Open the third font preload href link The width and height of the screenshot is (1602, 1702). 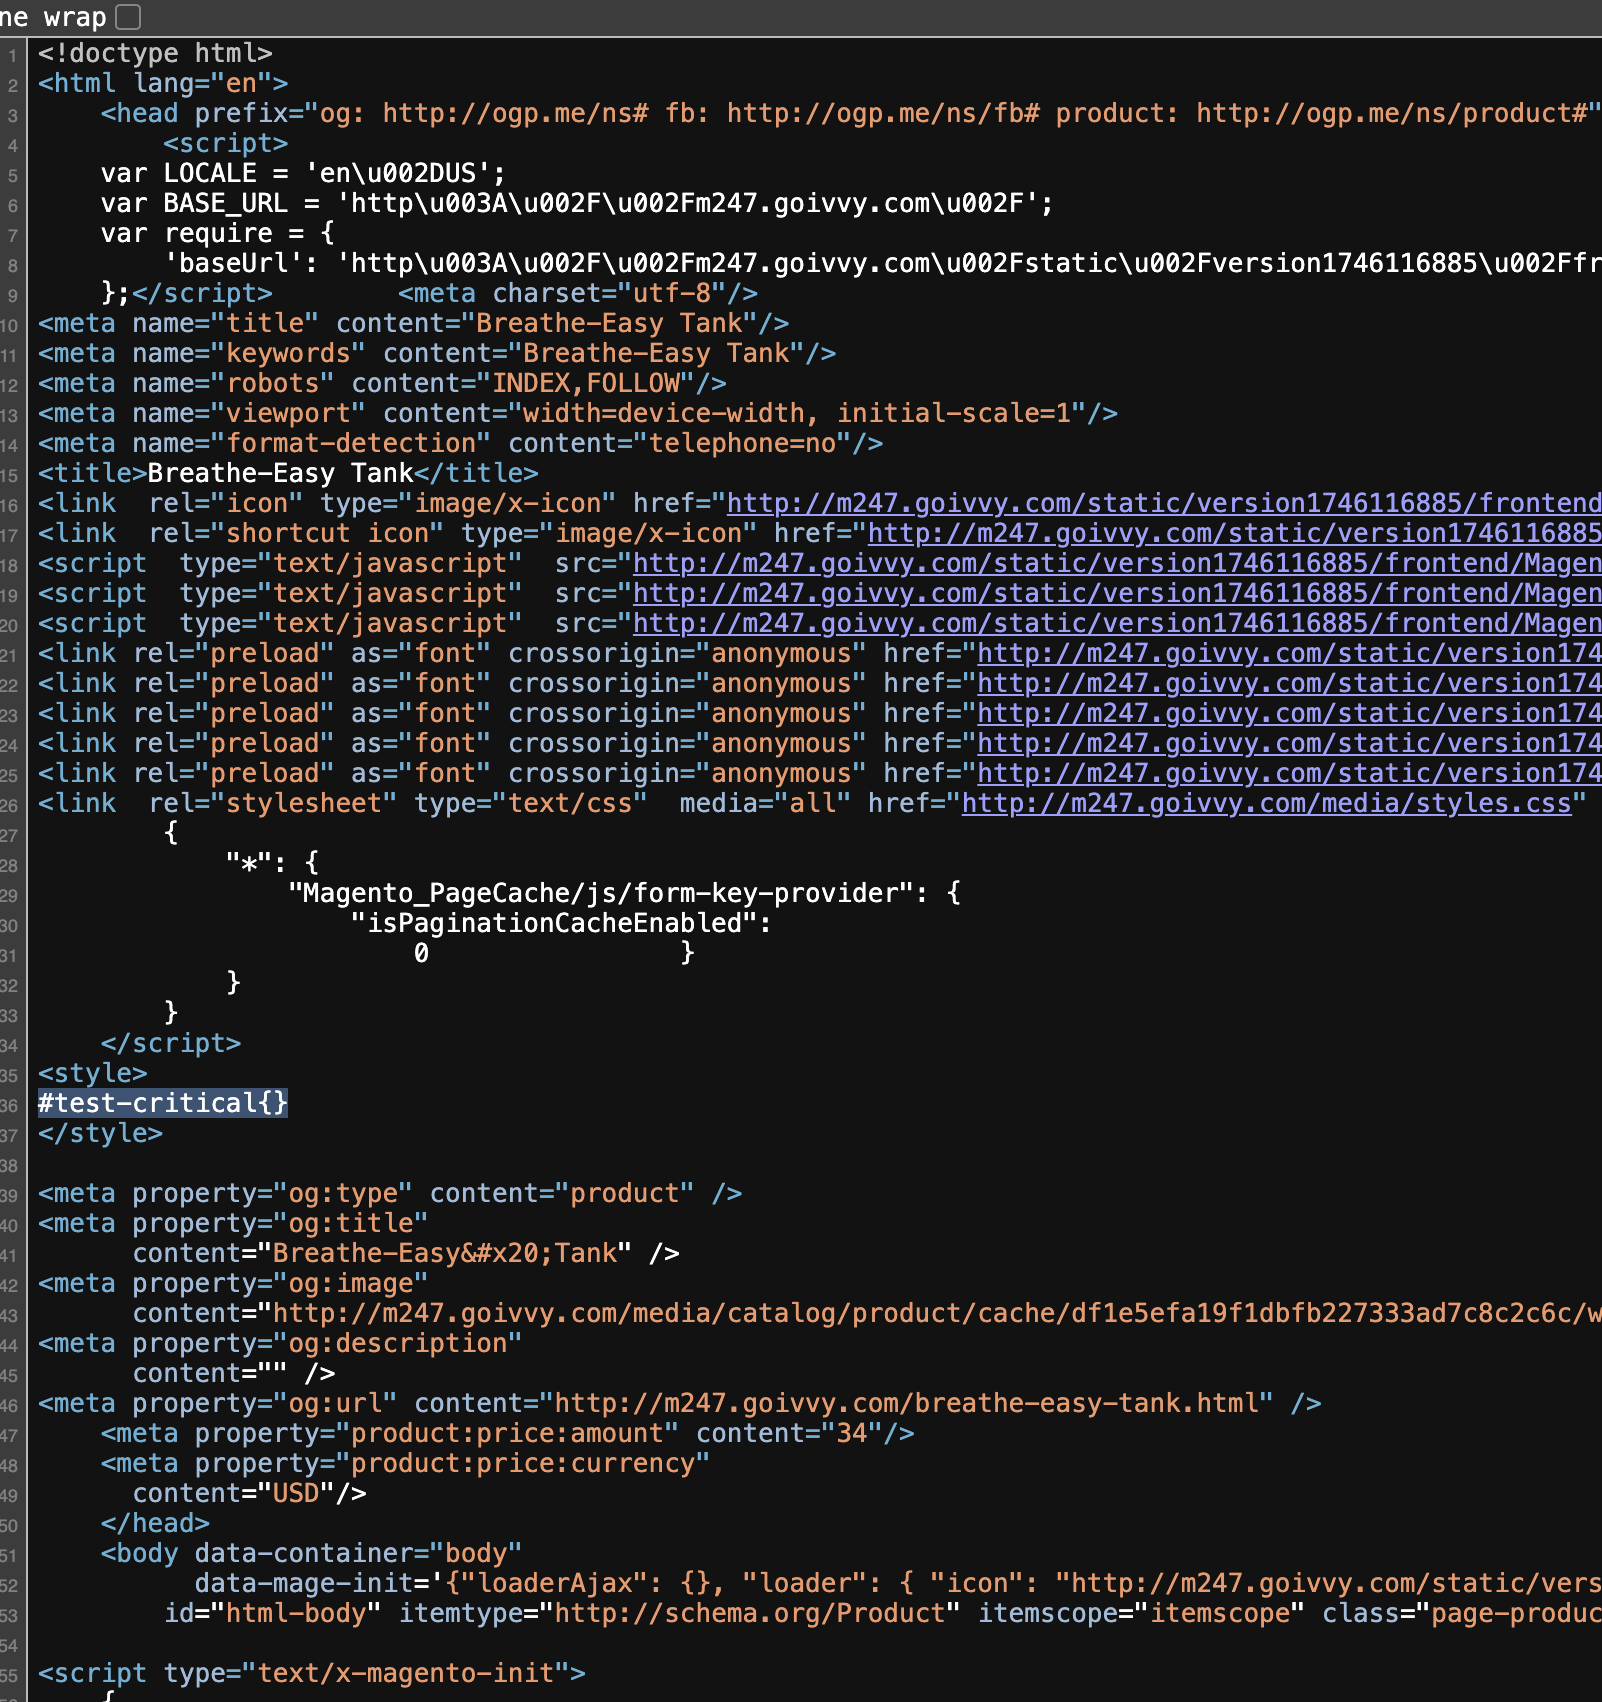(x=1288, y=713)
